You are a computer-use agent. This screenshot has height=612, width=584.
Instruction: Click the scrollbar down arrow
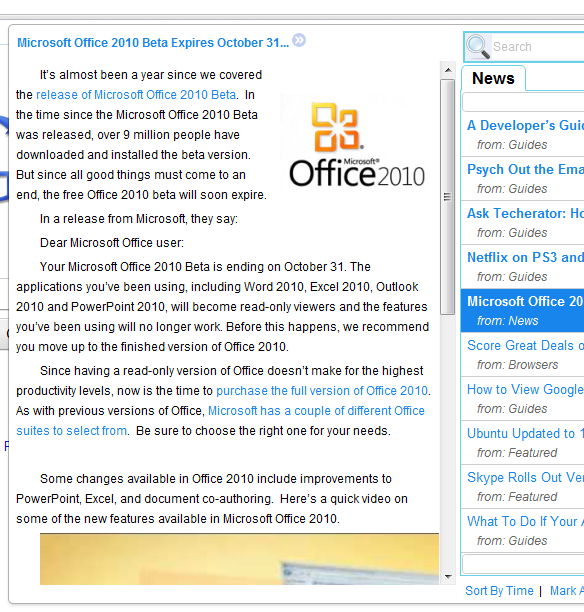pos(448,576)
